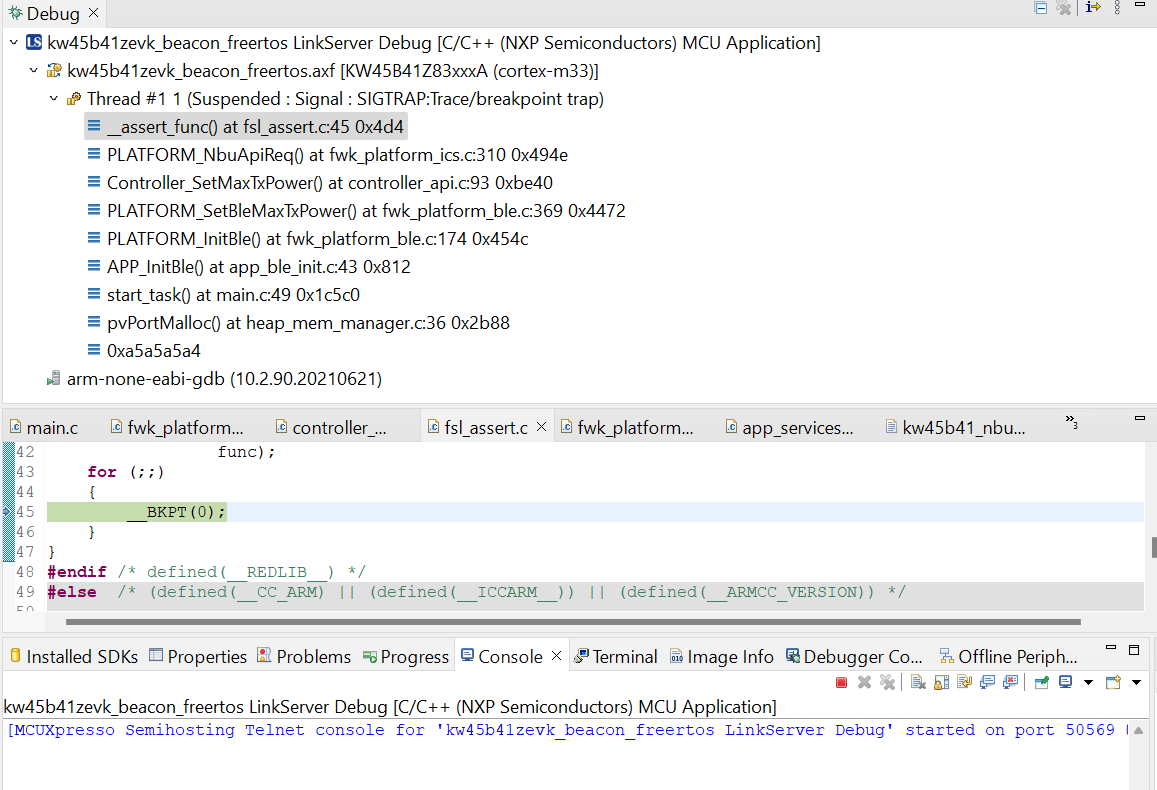Screen dimensions: 1157x790
Task: Collapse the kw45b41zevk_beacon_freertos.axf node
Action: [33, 70]
